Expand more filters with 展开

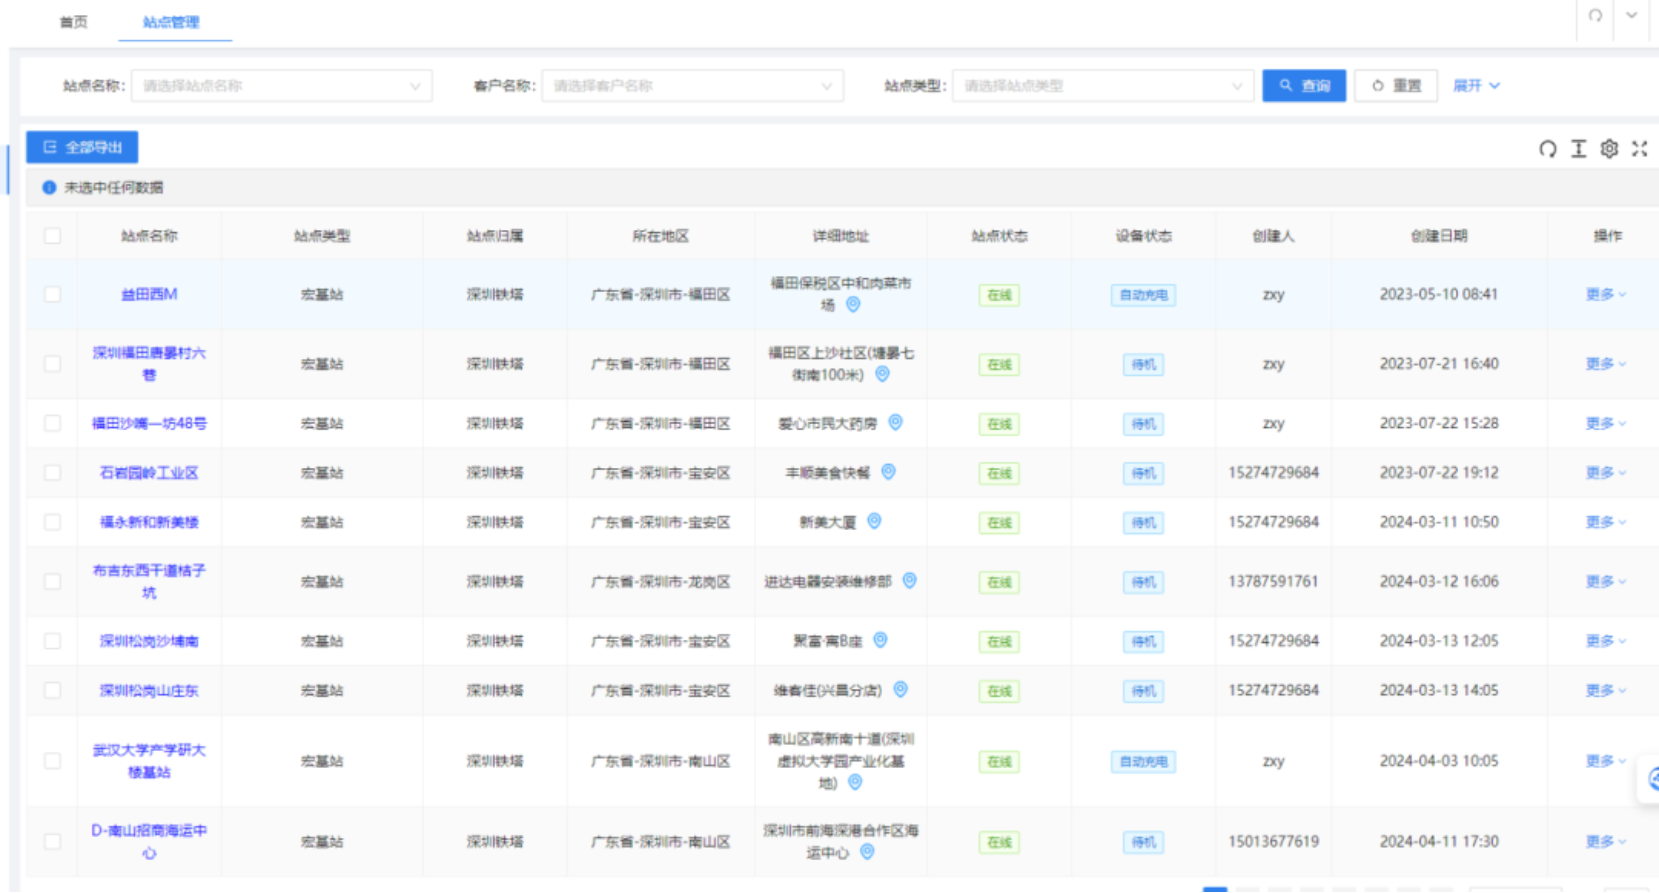coord(1477,86)
